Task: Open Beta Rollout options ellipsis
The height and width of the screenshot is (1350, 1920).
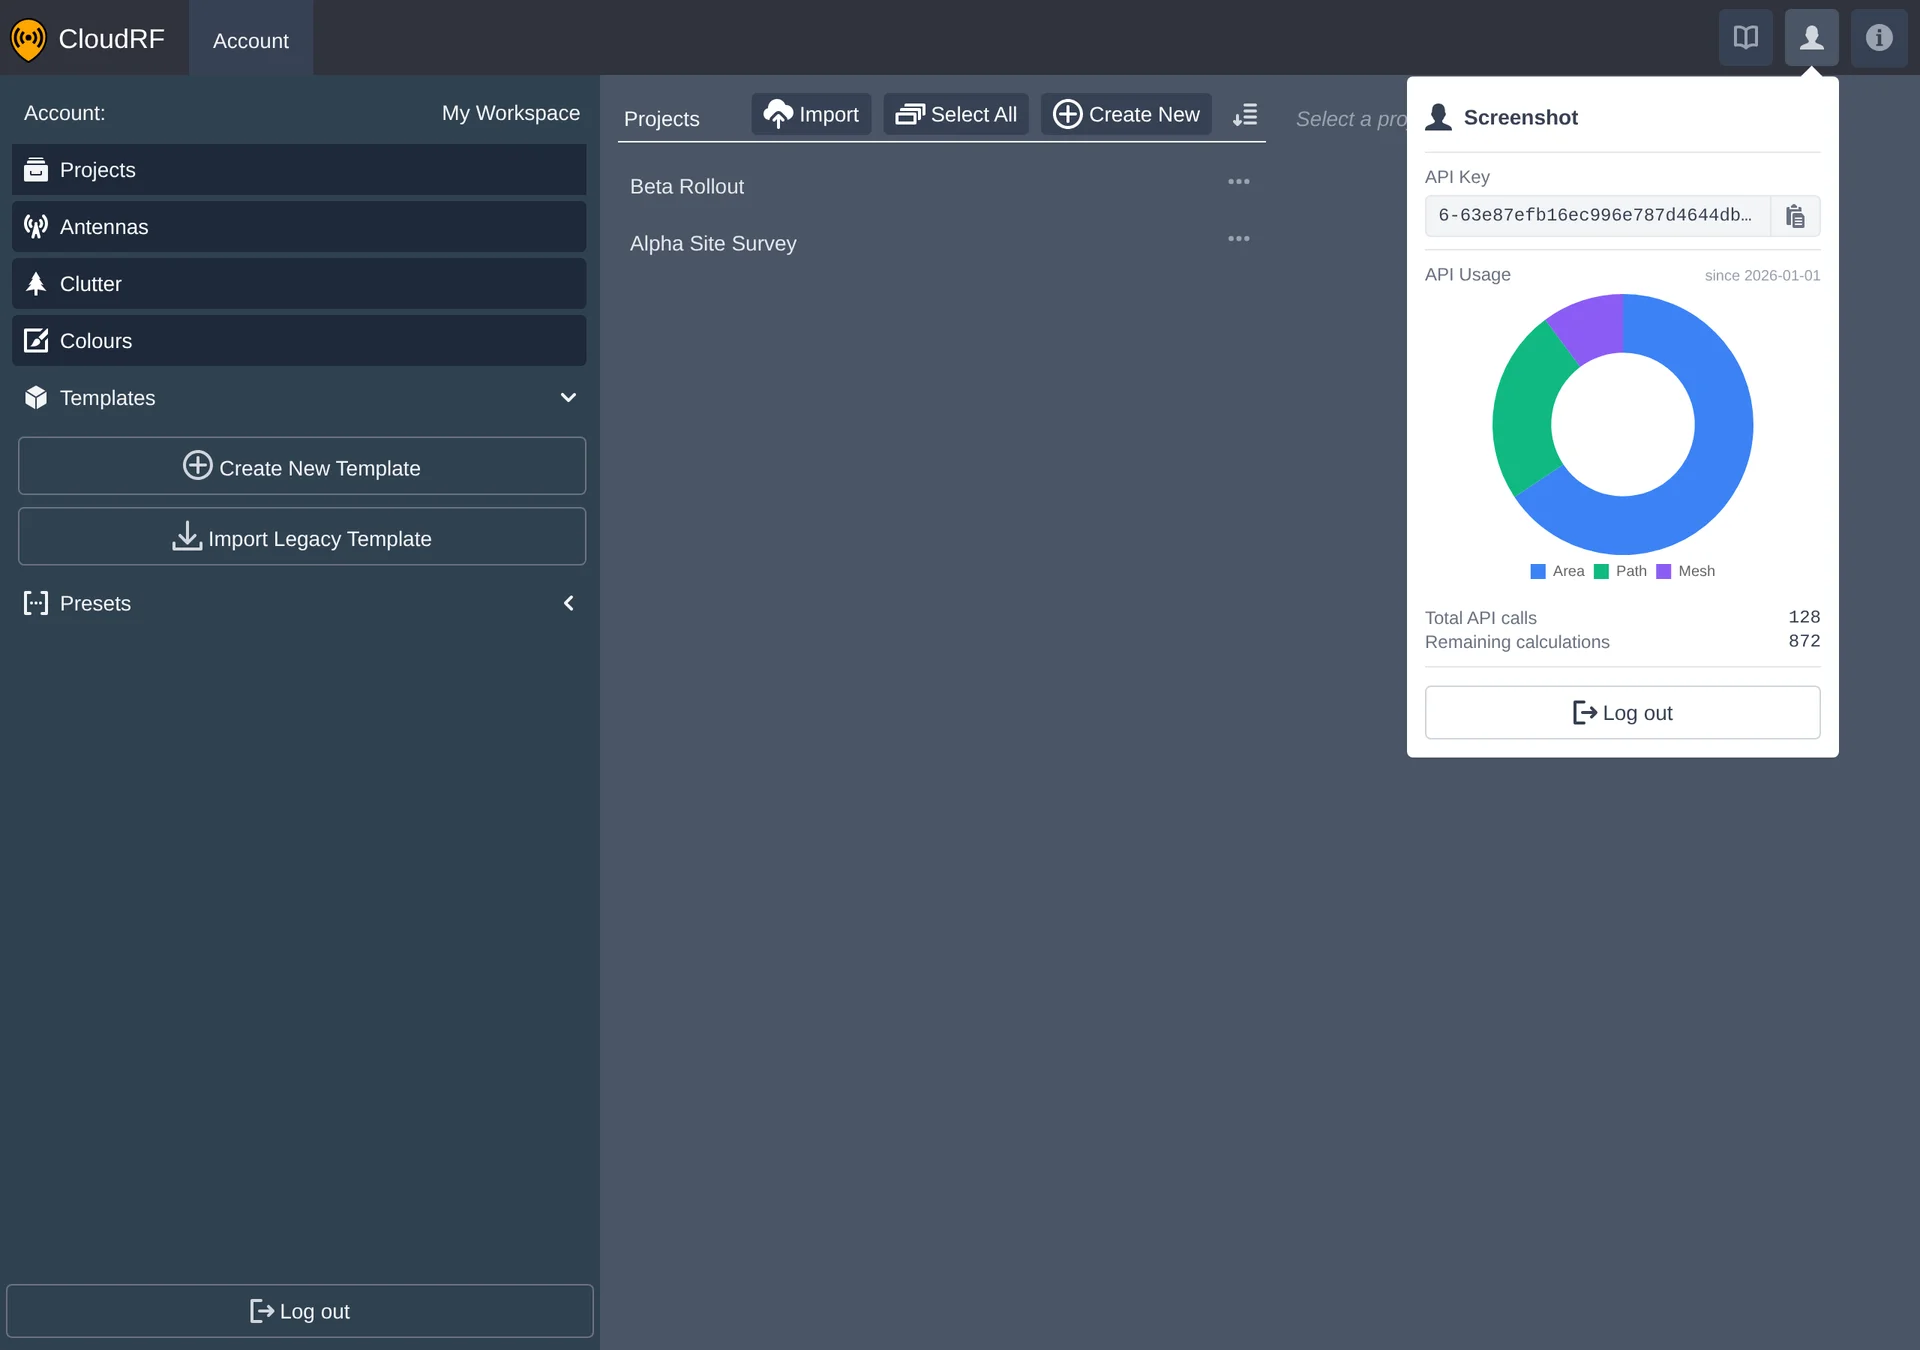Action: tap(1239, 182)
